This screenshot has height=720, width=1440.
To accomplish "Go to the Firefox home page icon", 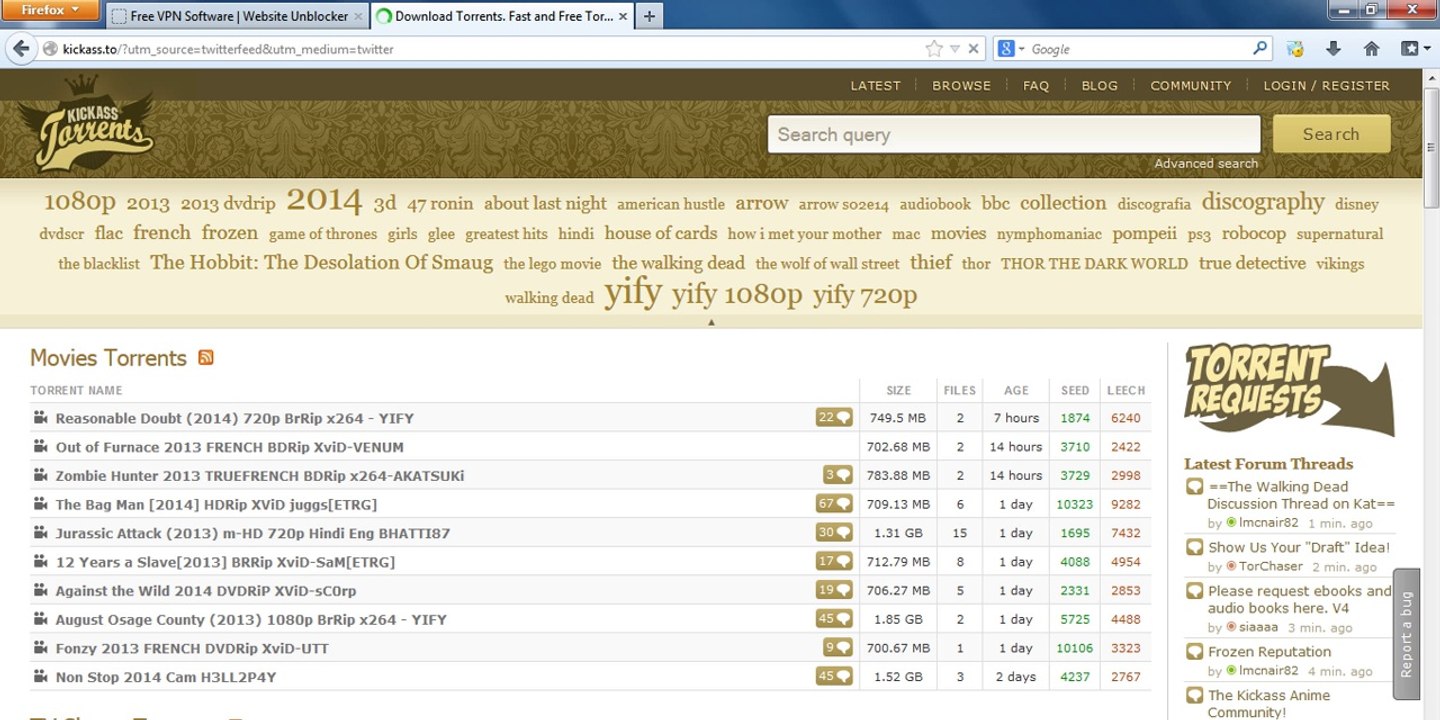I will click(1371, 49).
